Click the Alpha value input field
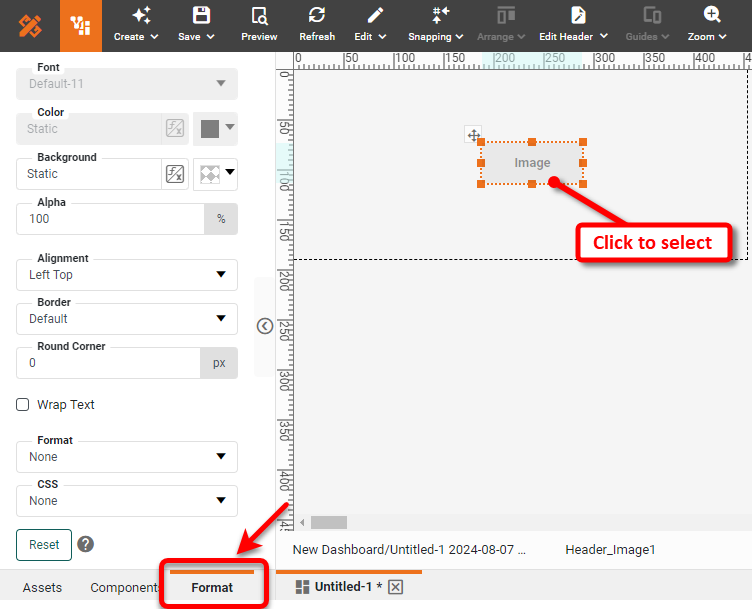752x609 pixels. coord(110,219)
